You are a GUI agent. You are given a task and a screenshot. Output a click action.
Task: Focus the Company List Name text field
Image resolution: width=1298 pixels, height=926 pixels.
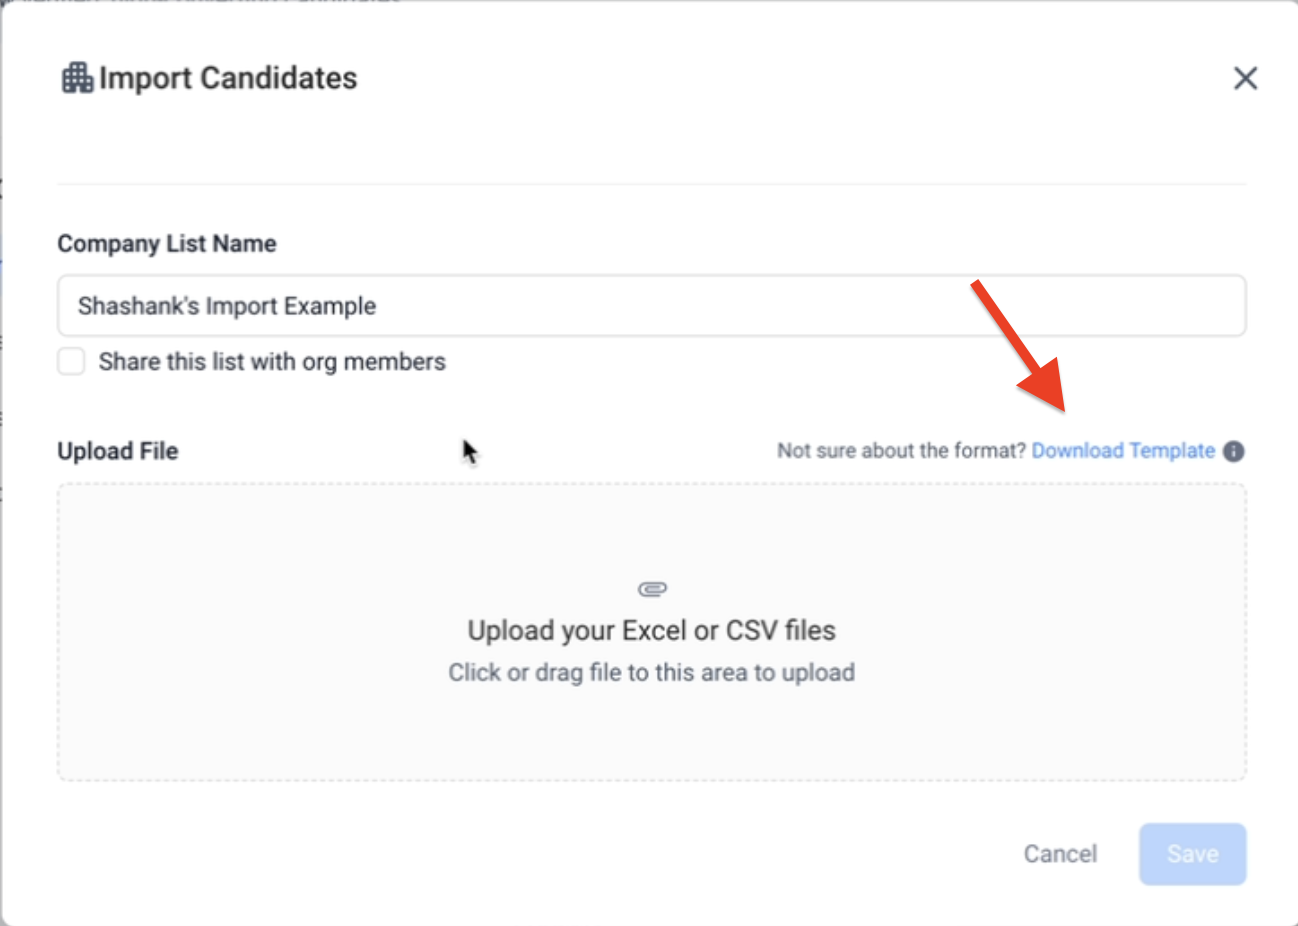[x=651, y=306]
